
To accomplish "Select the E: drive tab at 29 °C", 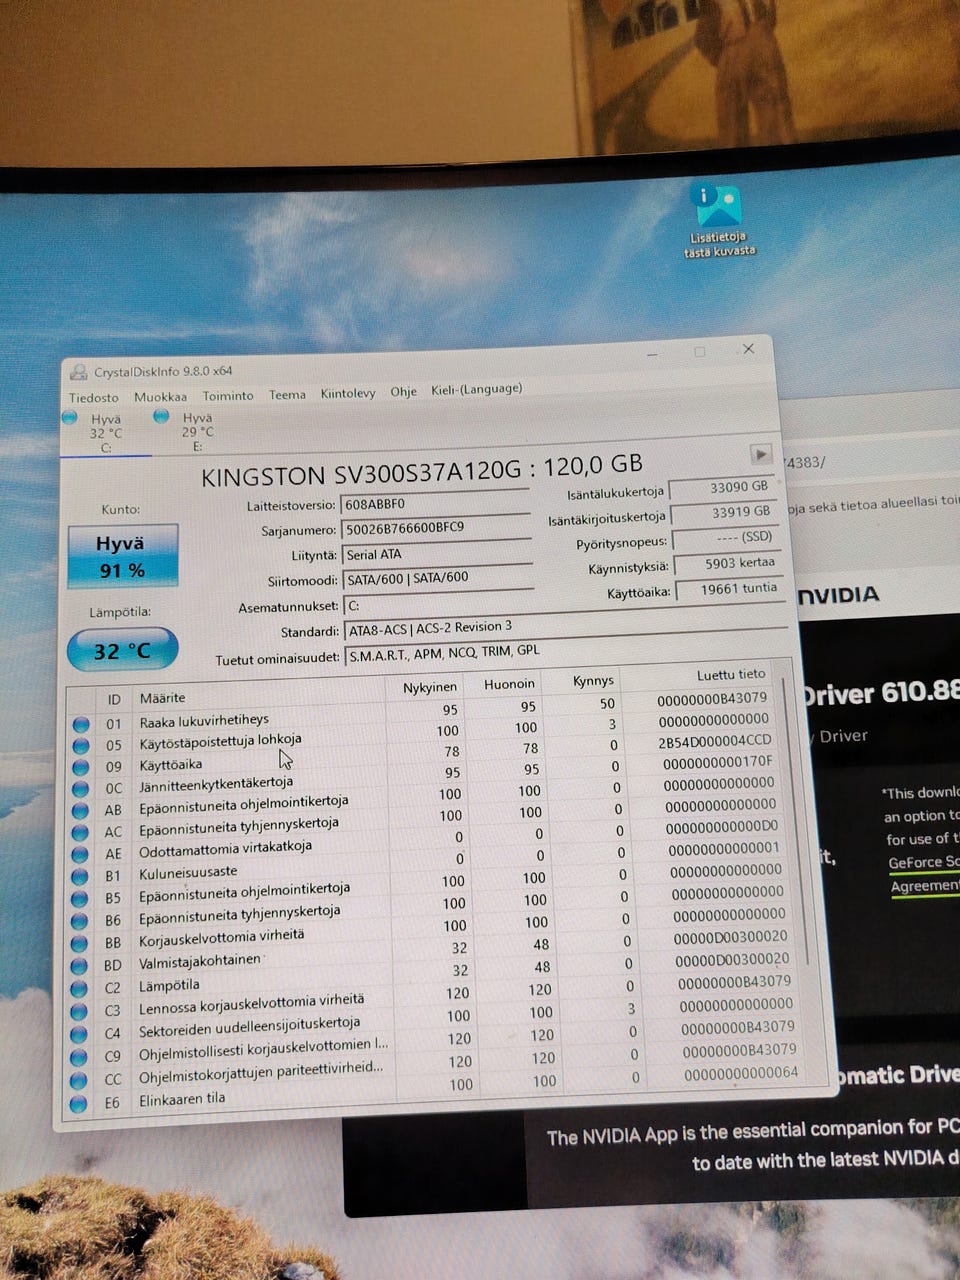I will click(196, 432).
